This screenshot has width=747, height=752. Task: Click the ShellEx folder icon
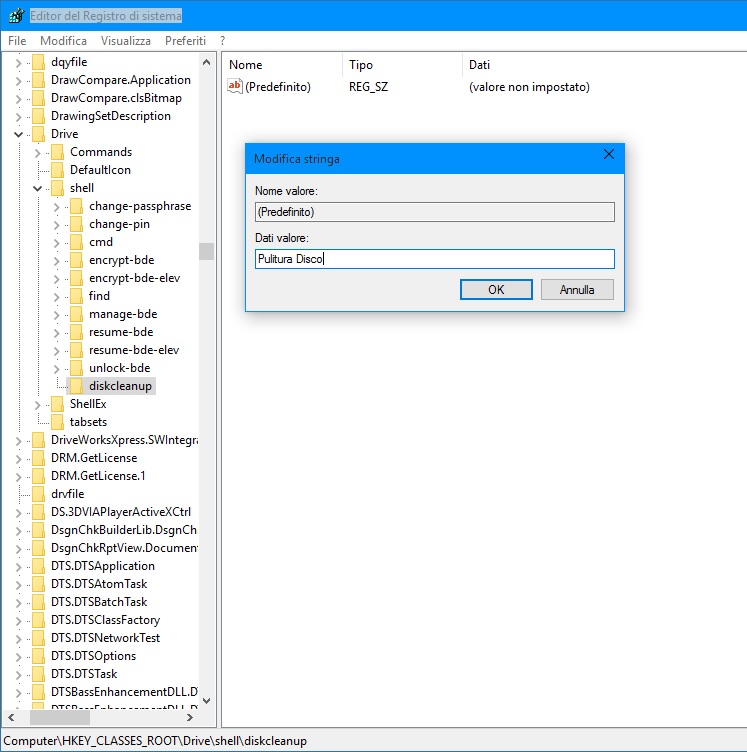click(x=57, y=404)
